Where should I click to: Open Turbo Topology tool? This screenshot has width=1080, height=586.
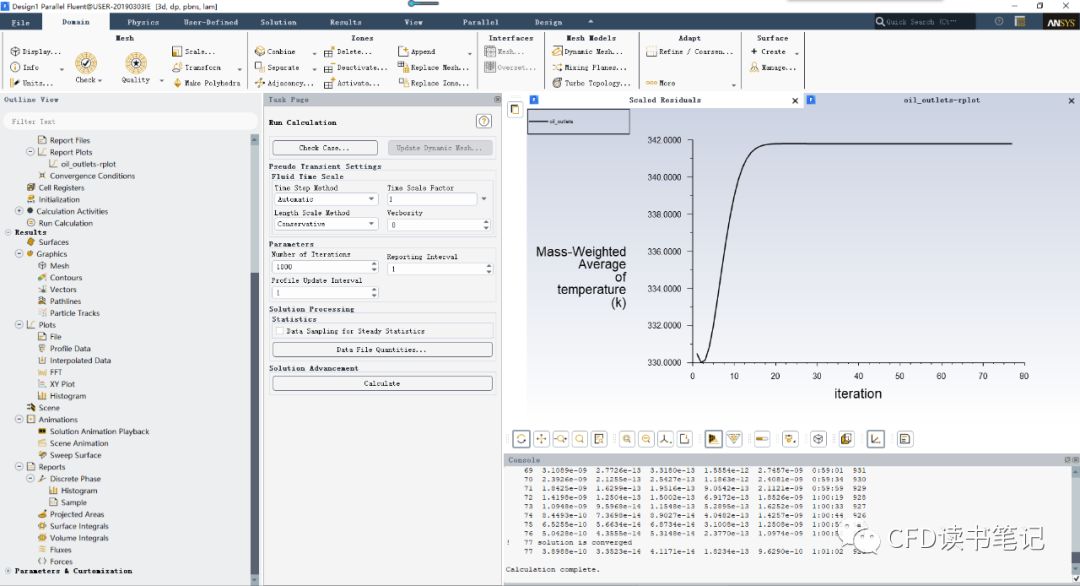click(x=592, y=83)
